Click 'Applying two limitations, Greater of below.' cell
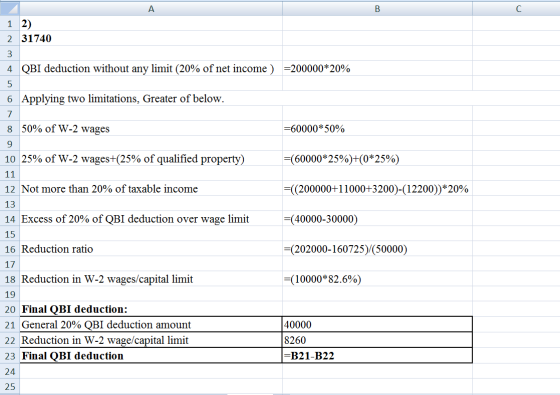The height and width of the screenshot is (395, 560). 151,98
